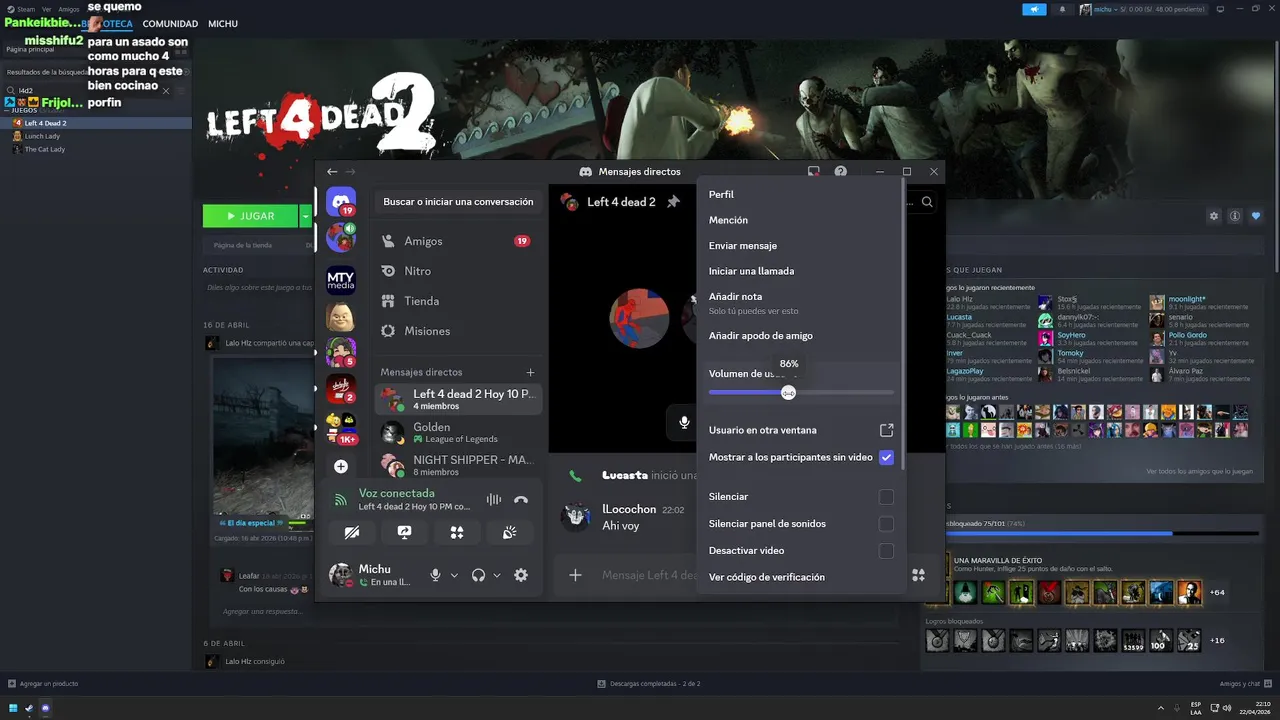Check the Silenciar checkbox
The width and height of the screenshot is (1280, 720).
tap(886, 497)
